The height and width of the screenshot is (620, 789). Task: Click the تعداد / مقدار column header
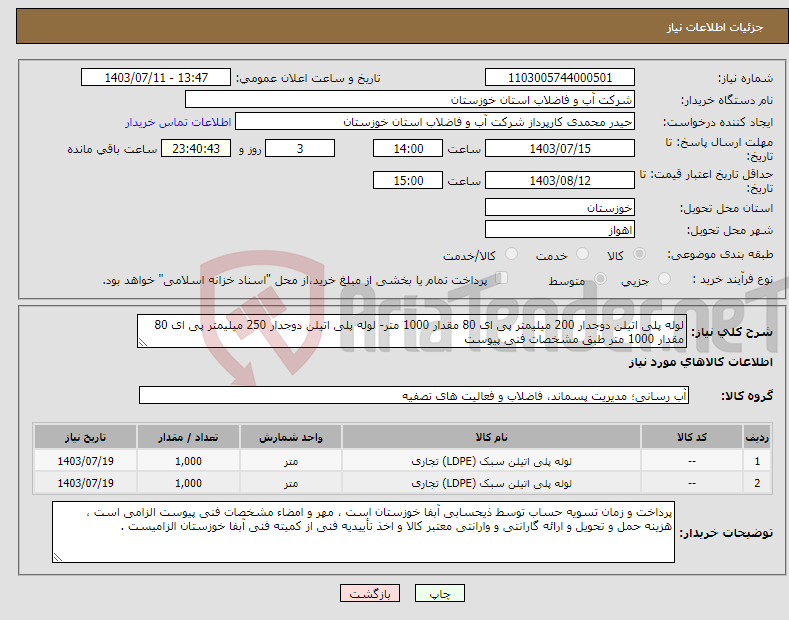pos(188,437)
